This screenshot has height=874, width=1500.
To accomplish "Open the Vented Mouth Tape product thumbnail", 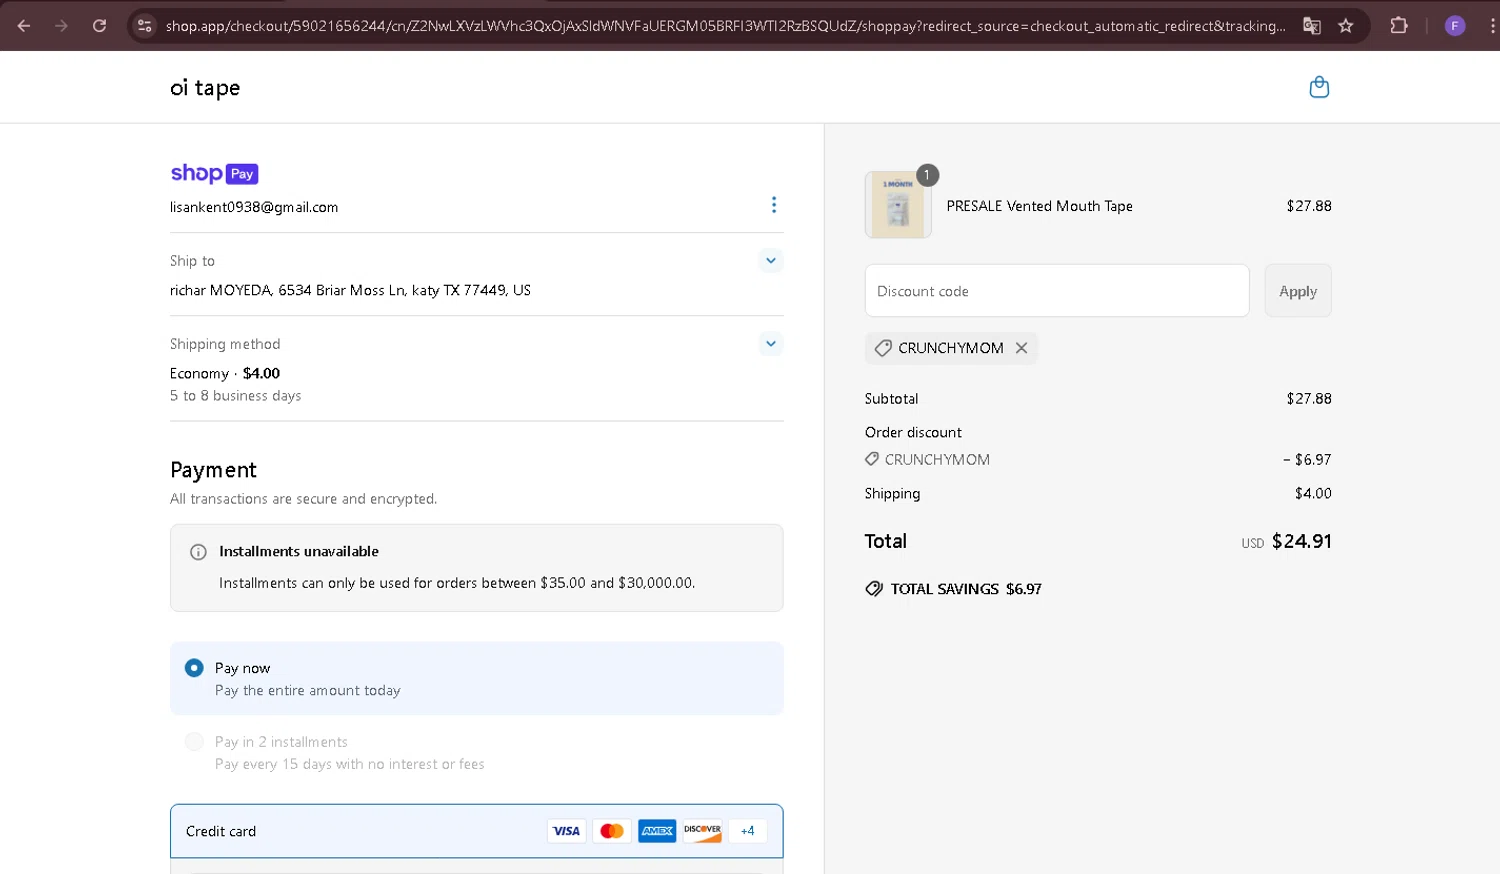I will pos(898,205).
